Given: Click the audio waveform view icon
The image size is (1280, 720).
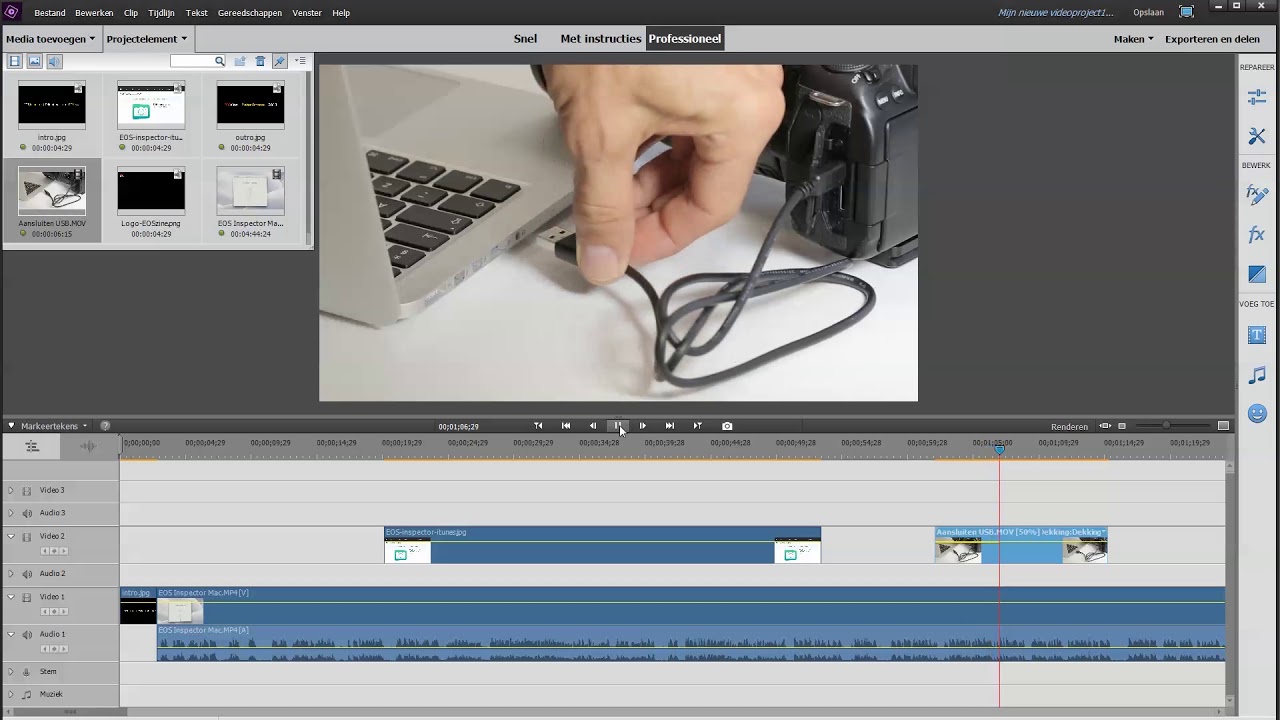Looking at the screenshot, I should (87, 446).
